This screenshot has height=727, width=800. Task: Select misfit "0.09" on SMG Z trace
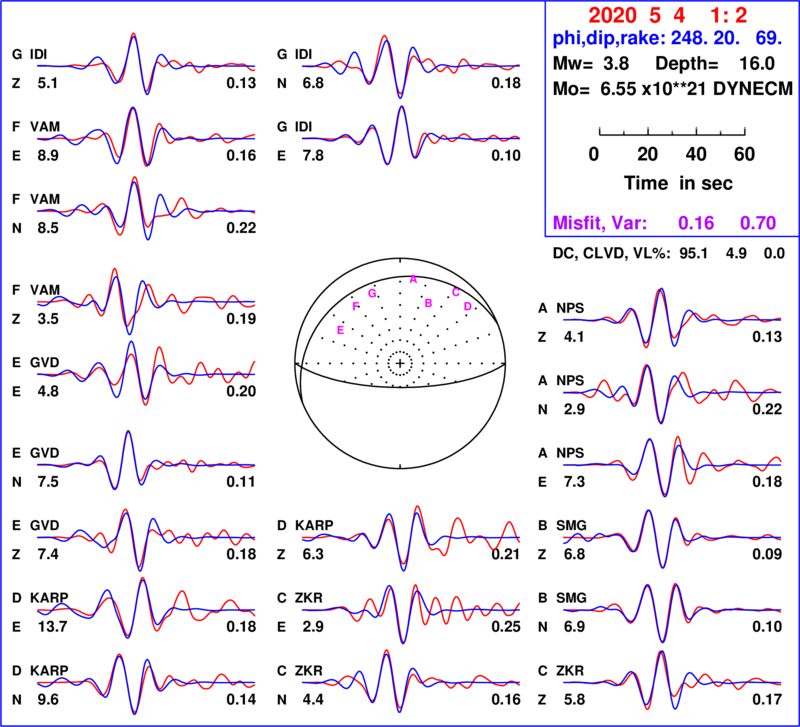tap(767, 554)
